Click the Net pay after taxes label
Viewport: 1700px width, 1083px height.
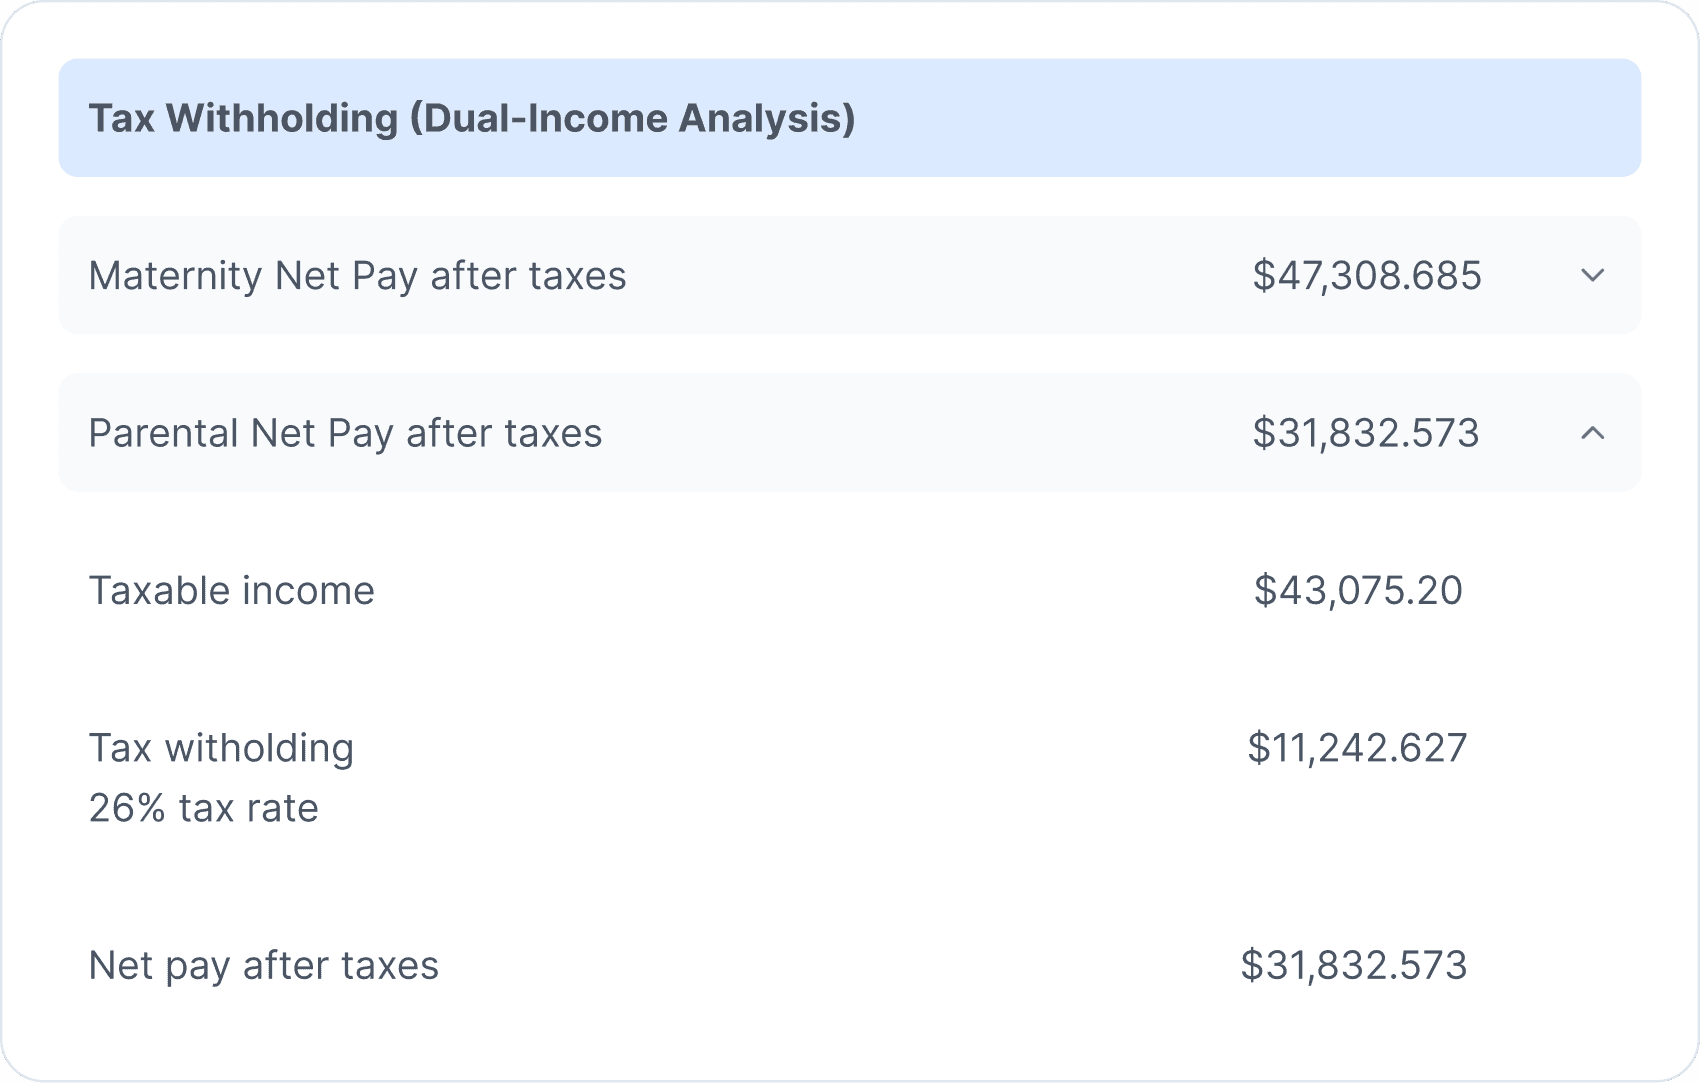click(263, 965)
